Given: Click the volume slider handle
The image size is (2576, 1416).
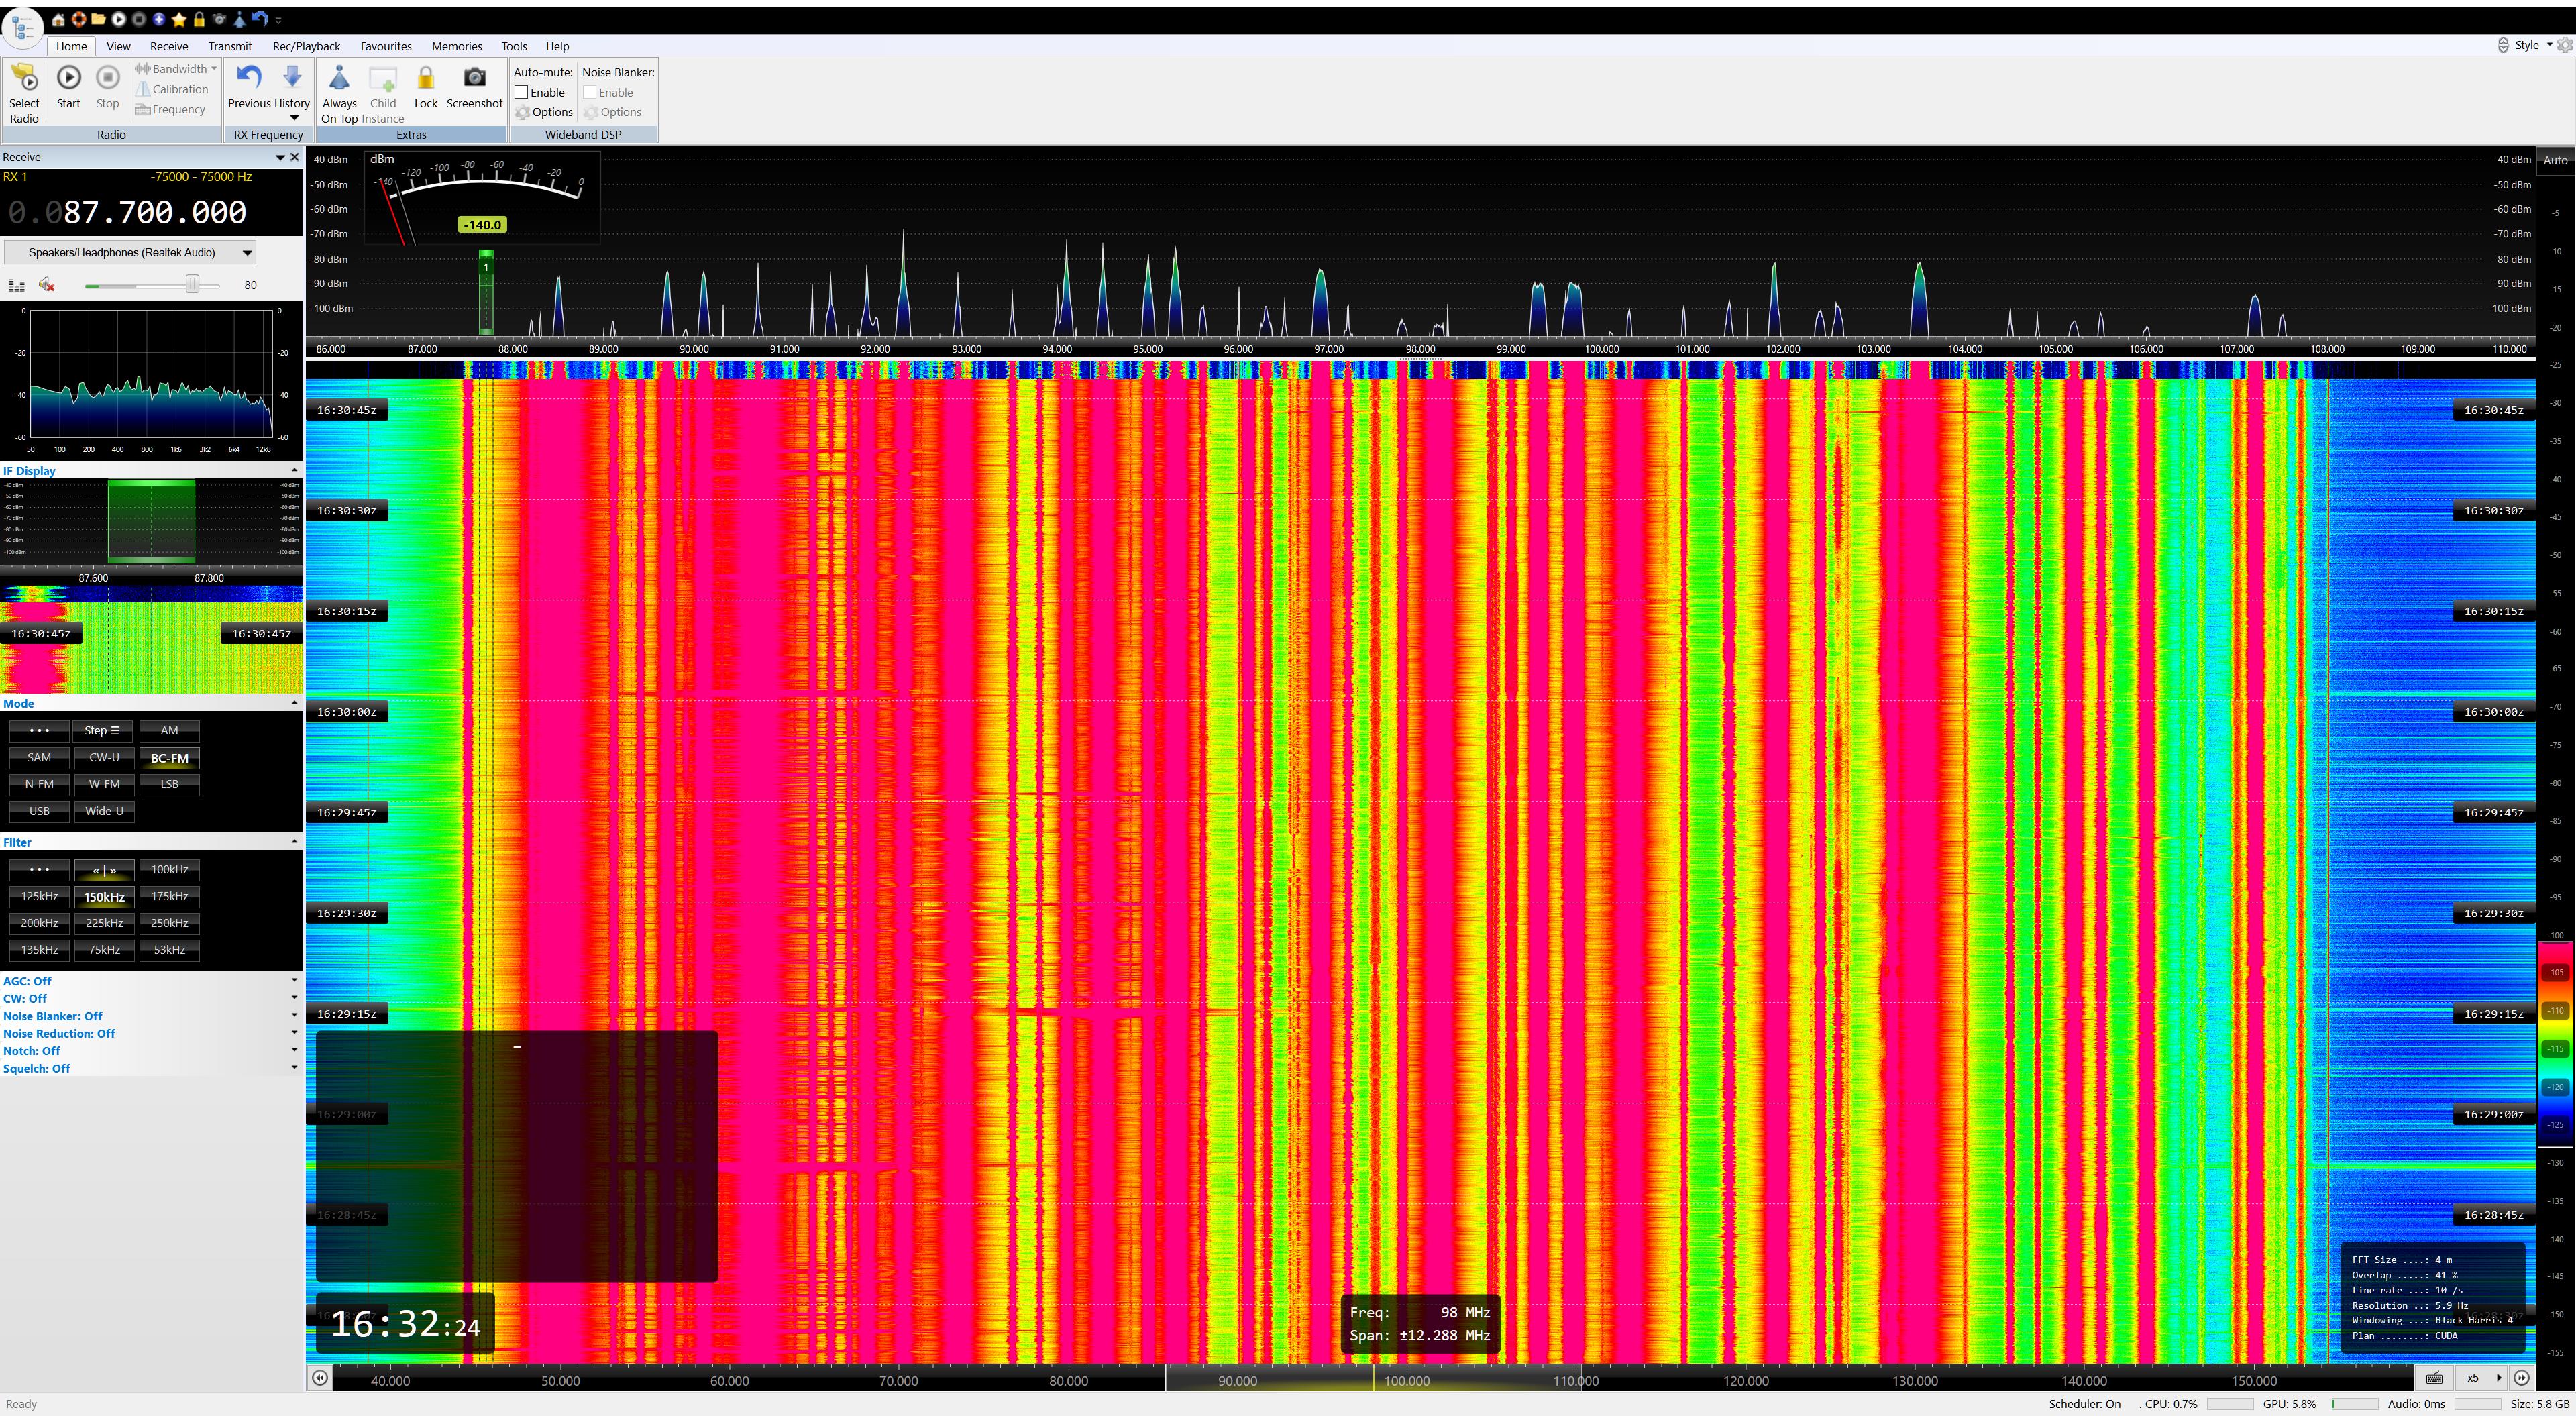Looking at the screenshot, I should pos(192,285).
